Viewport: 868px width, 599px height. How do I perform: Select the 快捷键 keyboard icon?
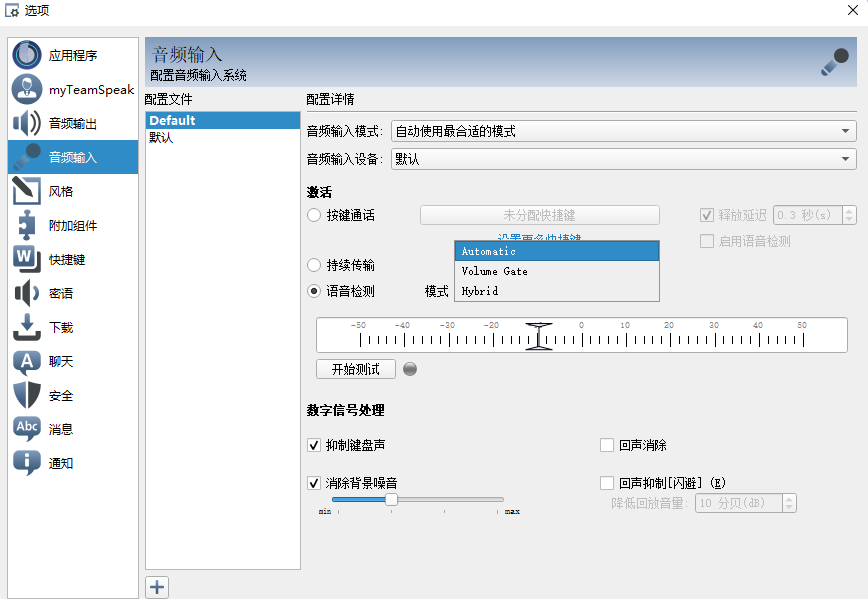click(27, 259)
